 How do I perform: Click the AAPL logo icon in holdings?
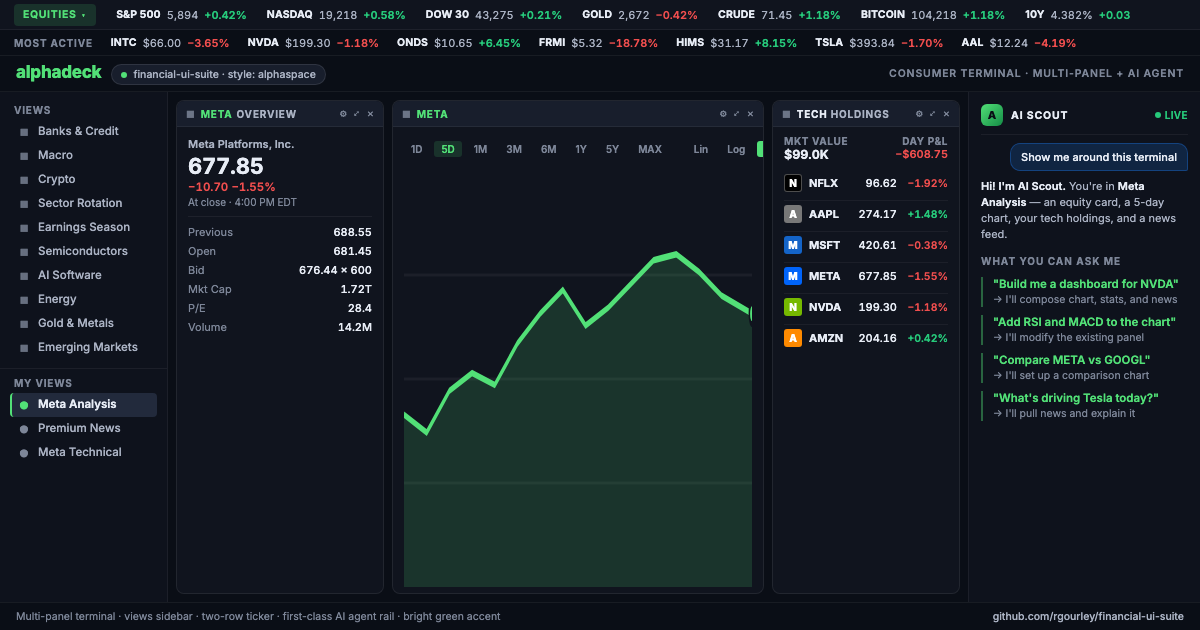pos(793,214)
